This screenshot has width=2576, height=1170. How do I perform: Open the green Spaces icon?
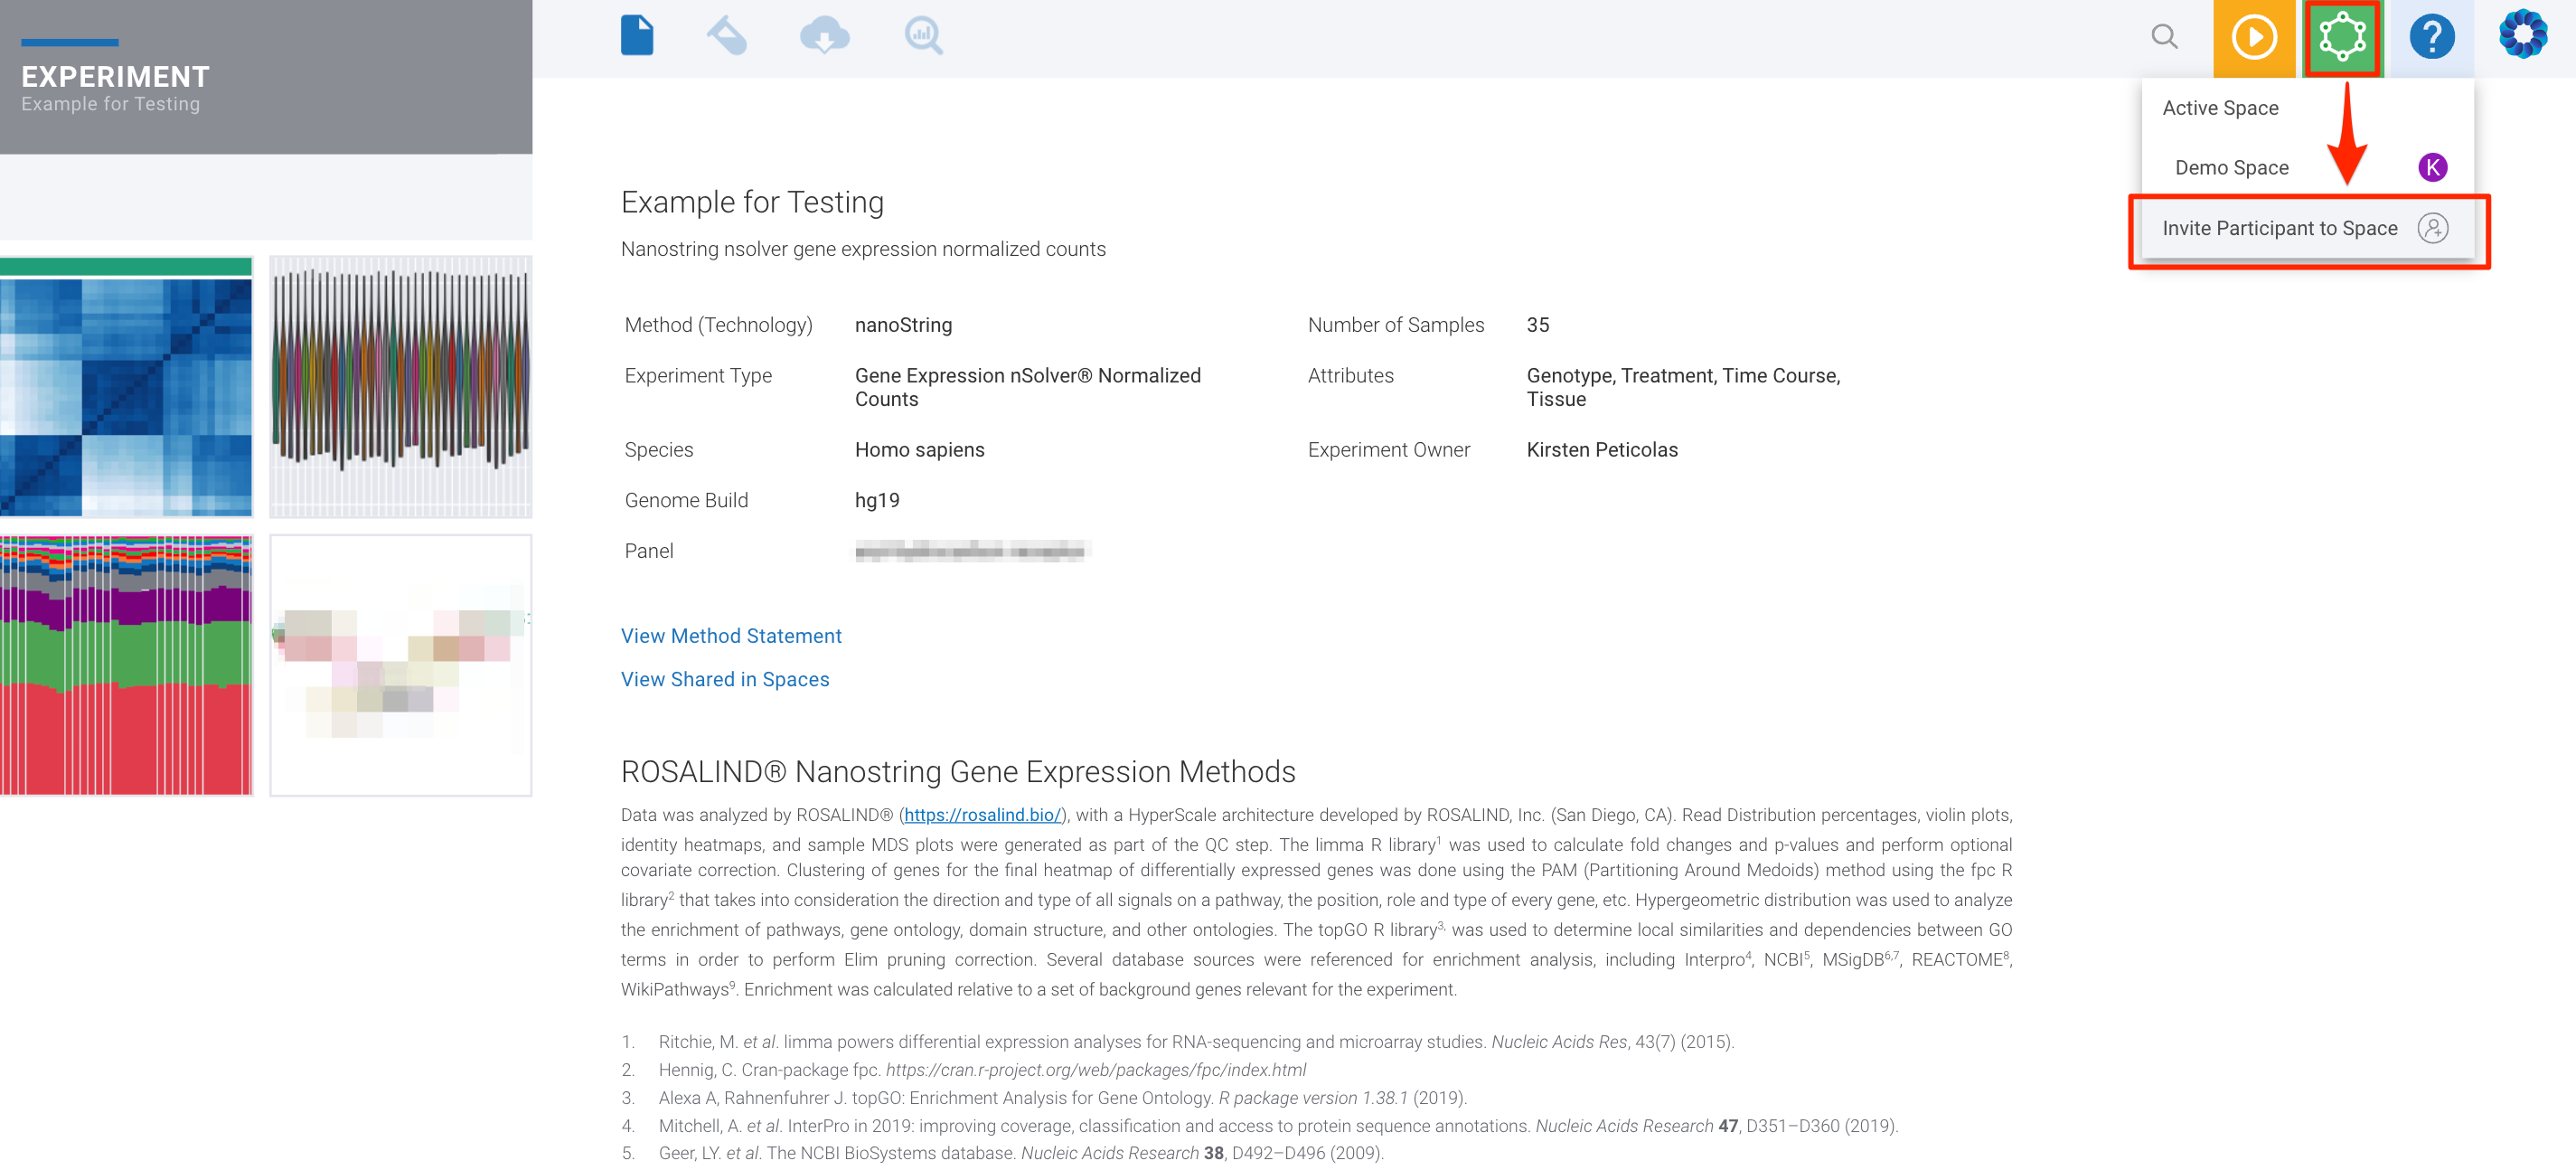(x=2343, y=38)
